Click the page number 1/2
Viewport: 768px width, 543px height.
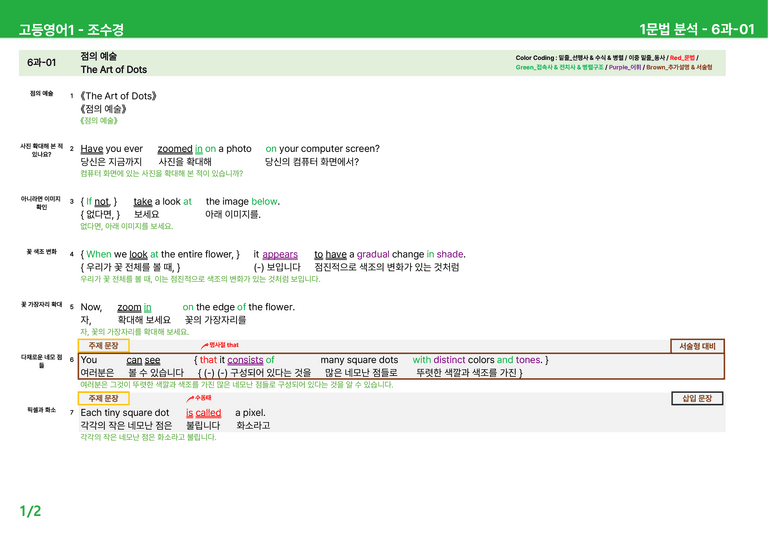click(30, 511)
